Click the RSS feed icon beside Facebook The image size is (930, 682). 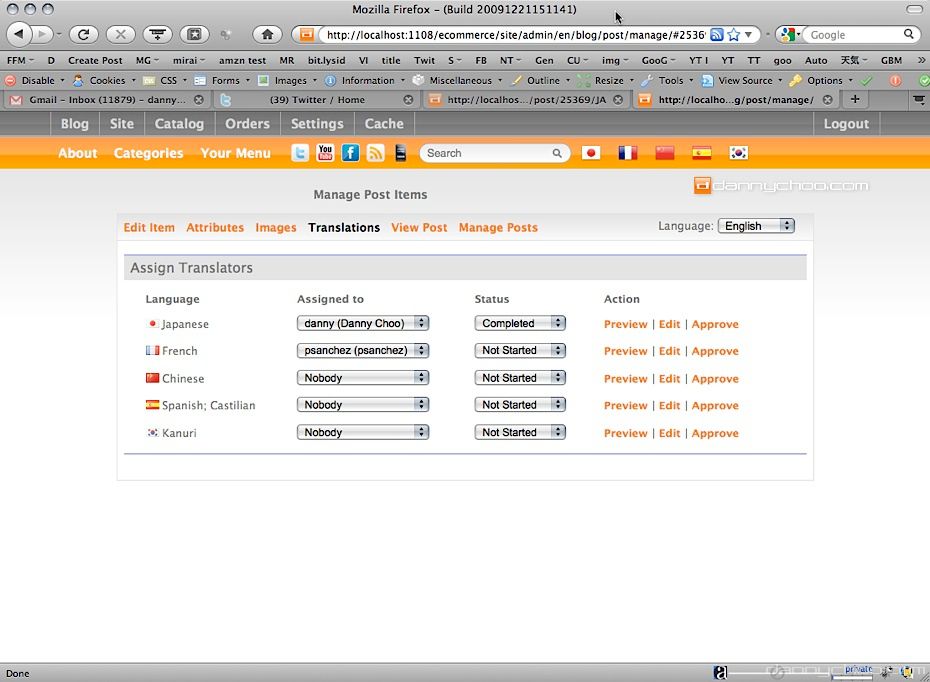375,153
